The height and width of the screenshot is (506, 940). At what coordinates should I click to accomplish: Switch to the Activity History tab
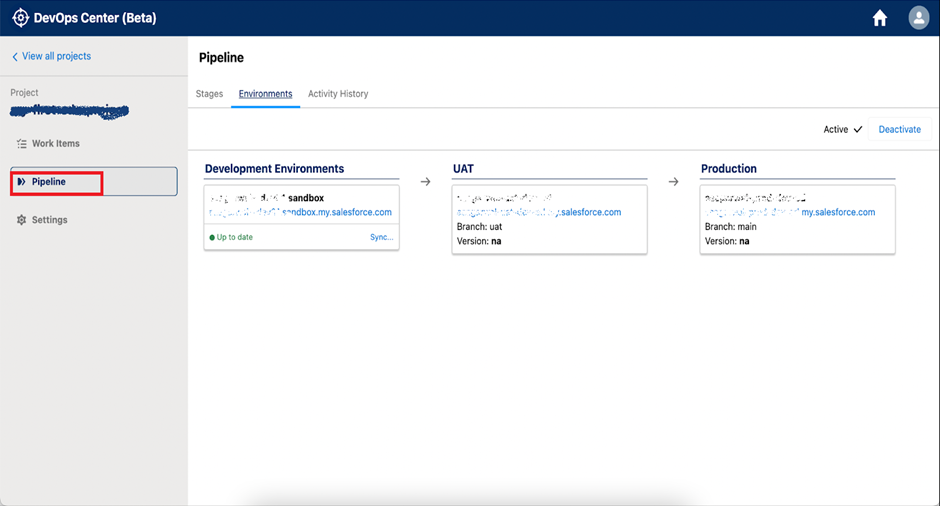pyautogui.click(x=338, y=94)
